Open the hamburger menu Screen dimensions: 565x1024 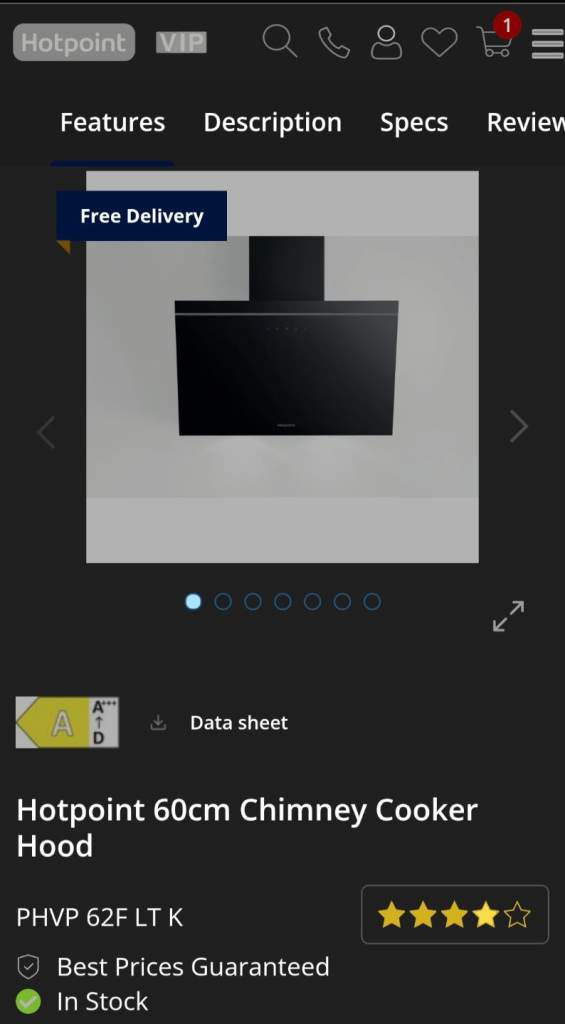[x=547, y=44]
